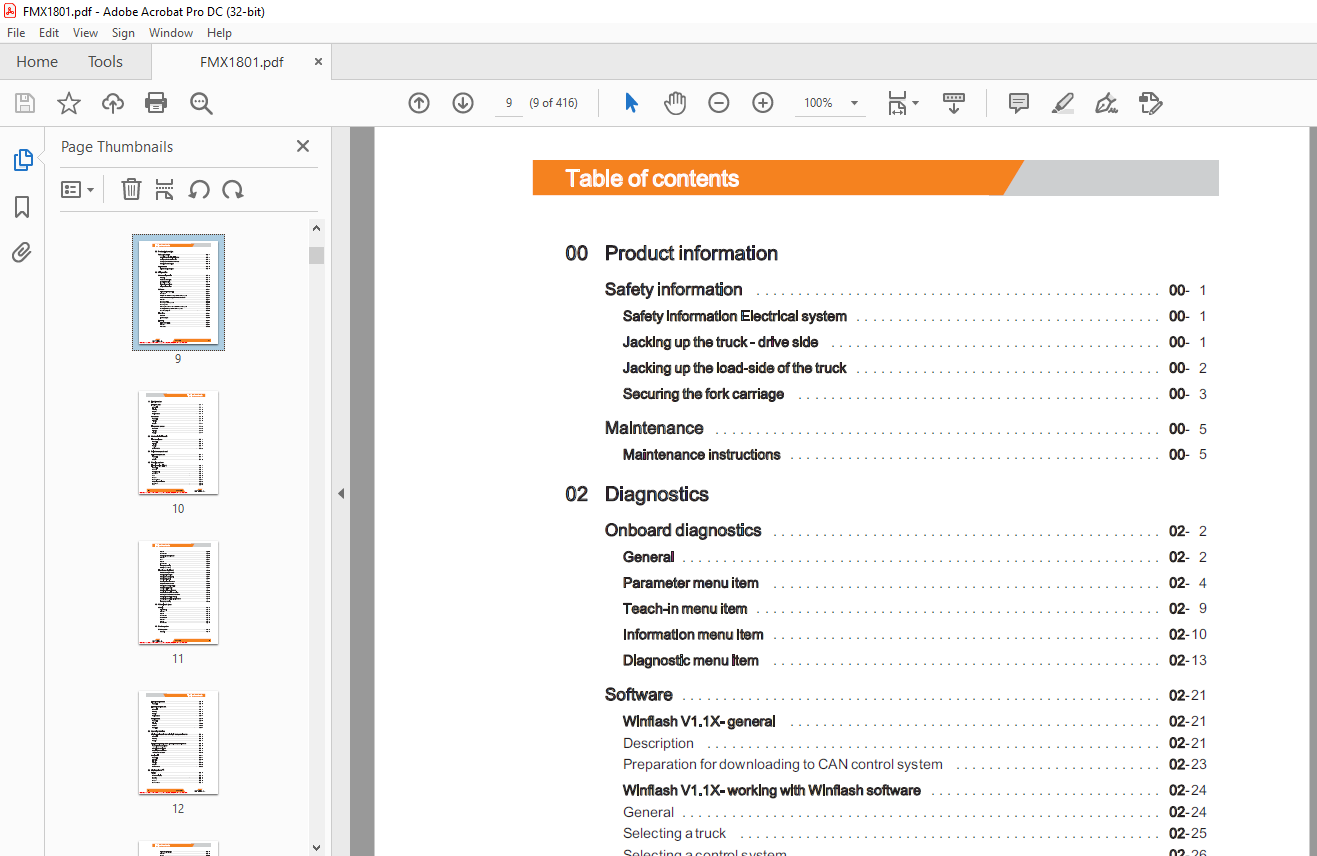Switch to the Home tab

pyautogui.click(x=37, y=62)
